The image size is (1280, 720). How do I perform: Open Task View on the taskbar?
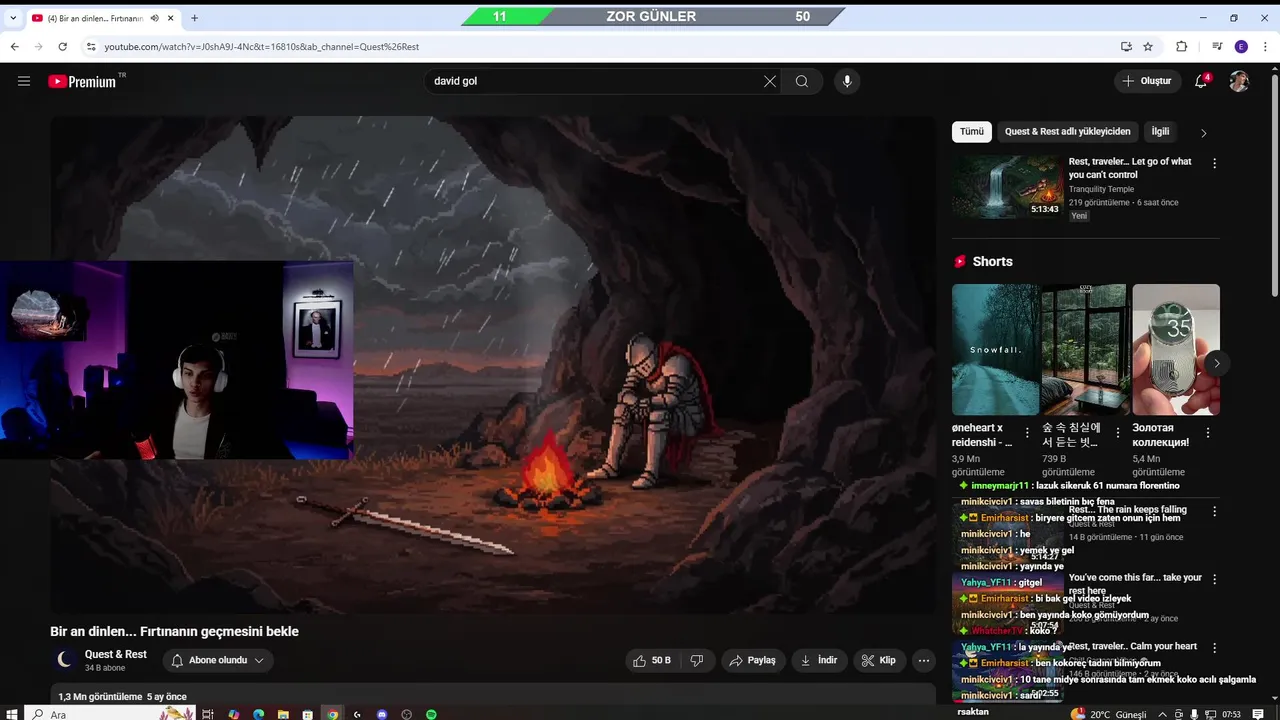tap(208, 714)
